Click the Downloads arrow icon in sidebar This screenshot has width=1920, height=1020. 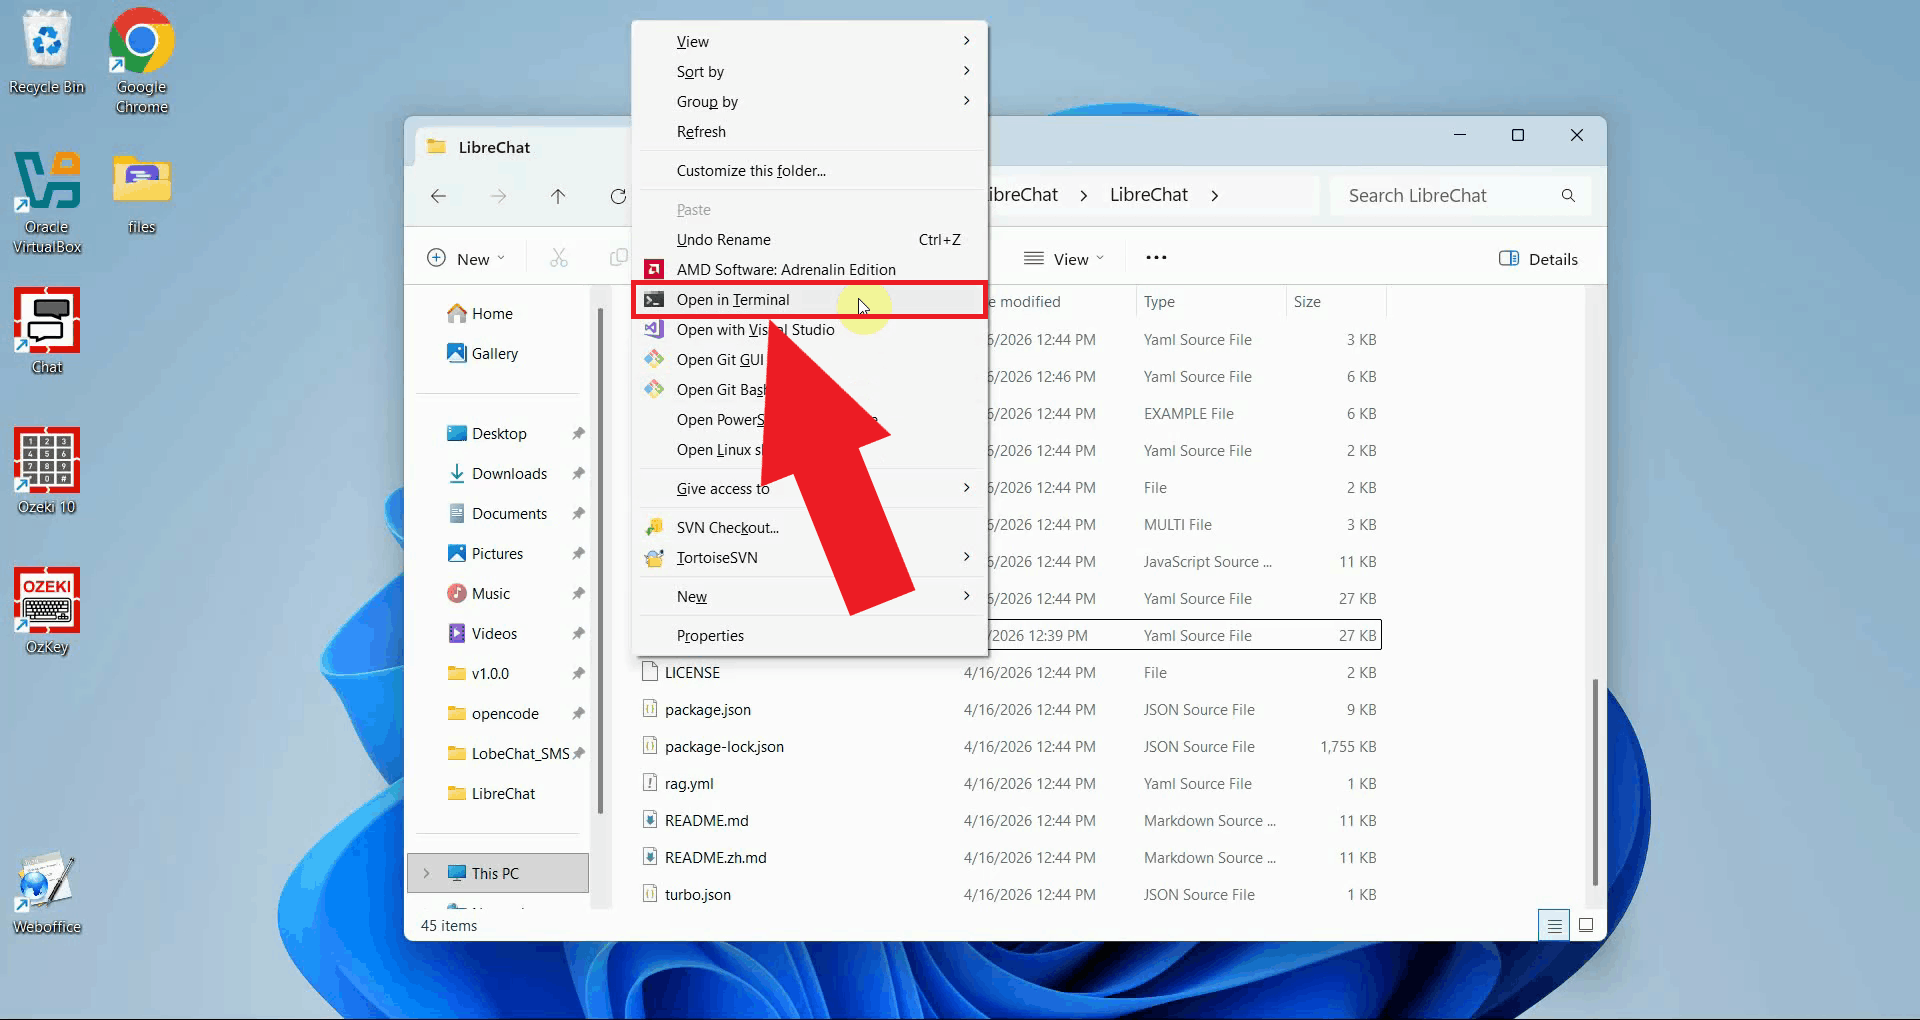[x=457, y=473]
